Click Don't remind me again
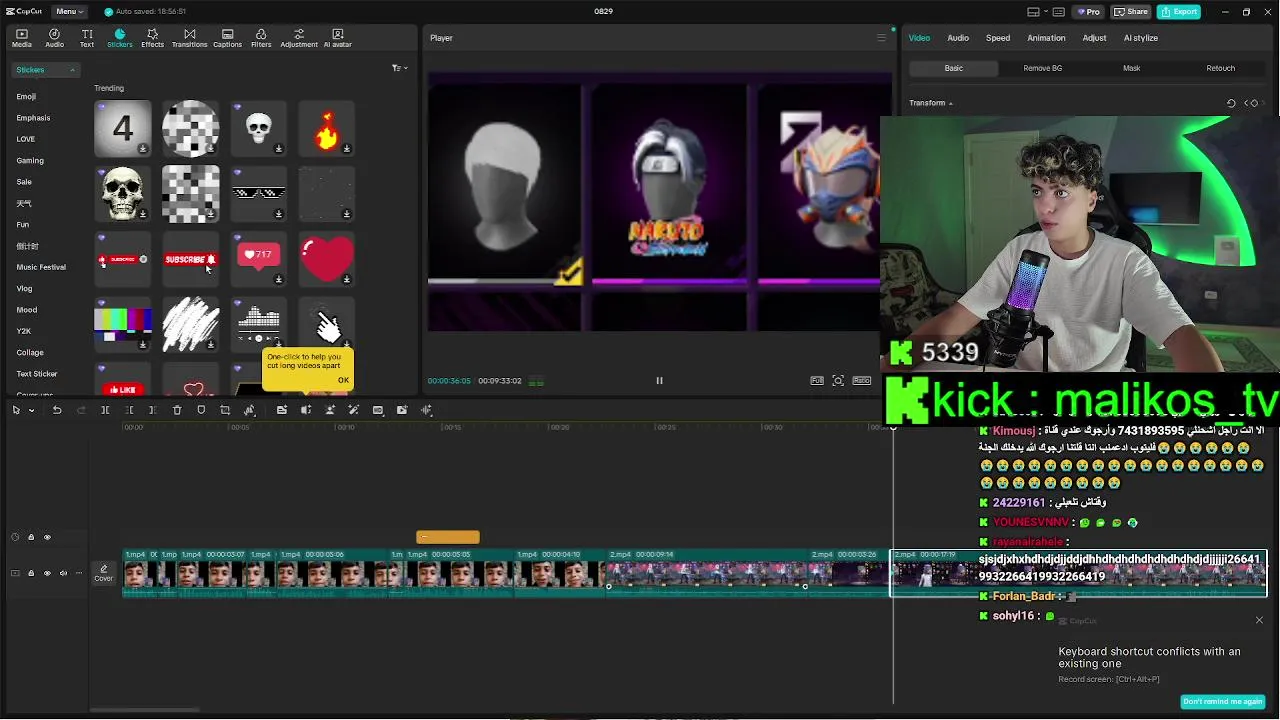 pos(1222,702)
